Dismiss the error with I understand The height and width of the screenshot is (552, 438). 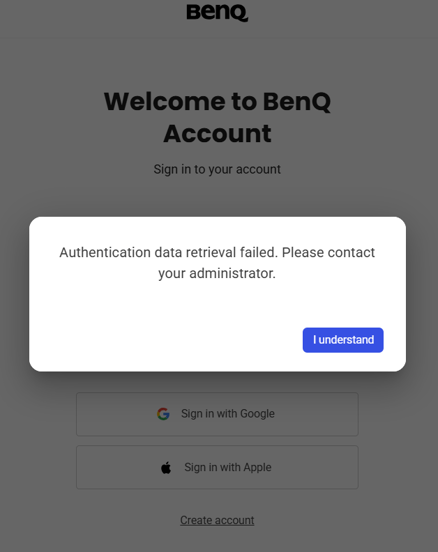point(343,340)
